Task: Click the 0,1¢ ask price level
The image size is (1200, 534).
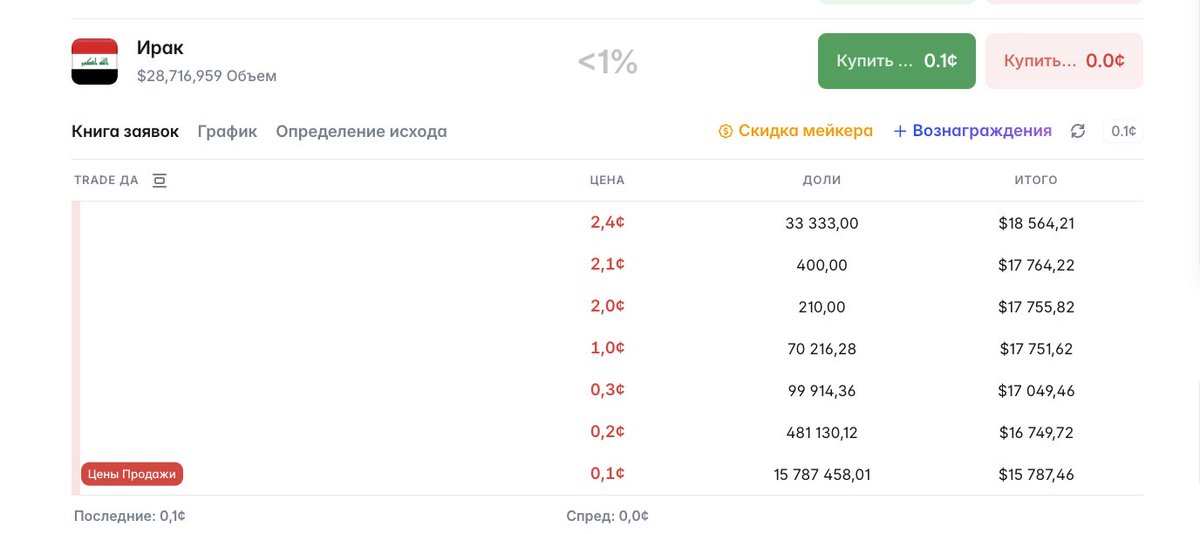Action: [x=608, y=474]
